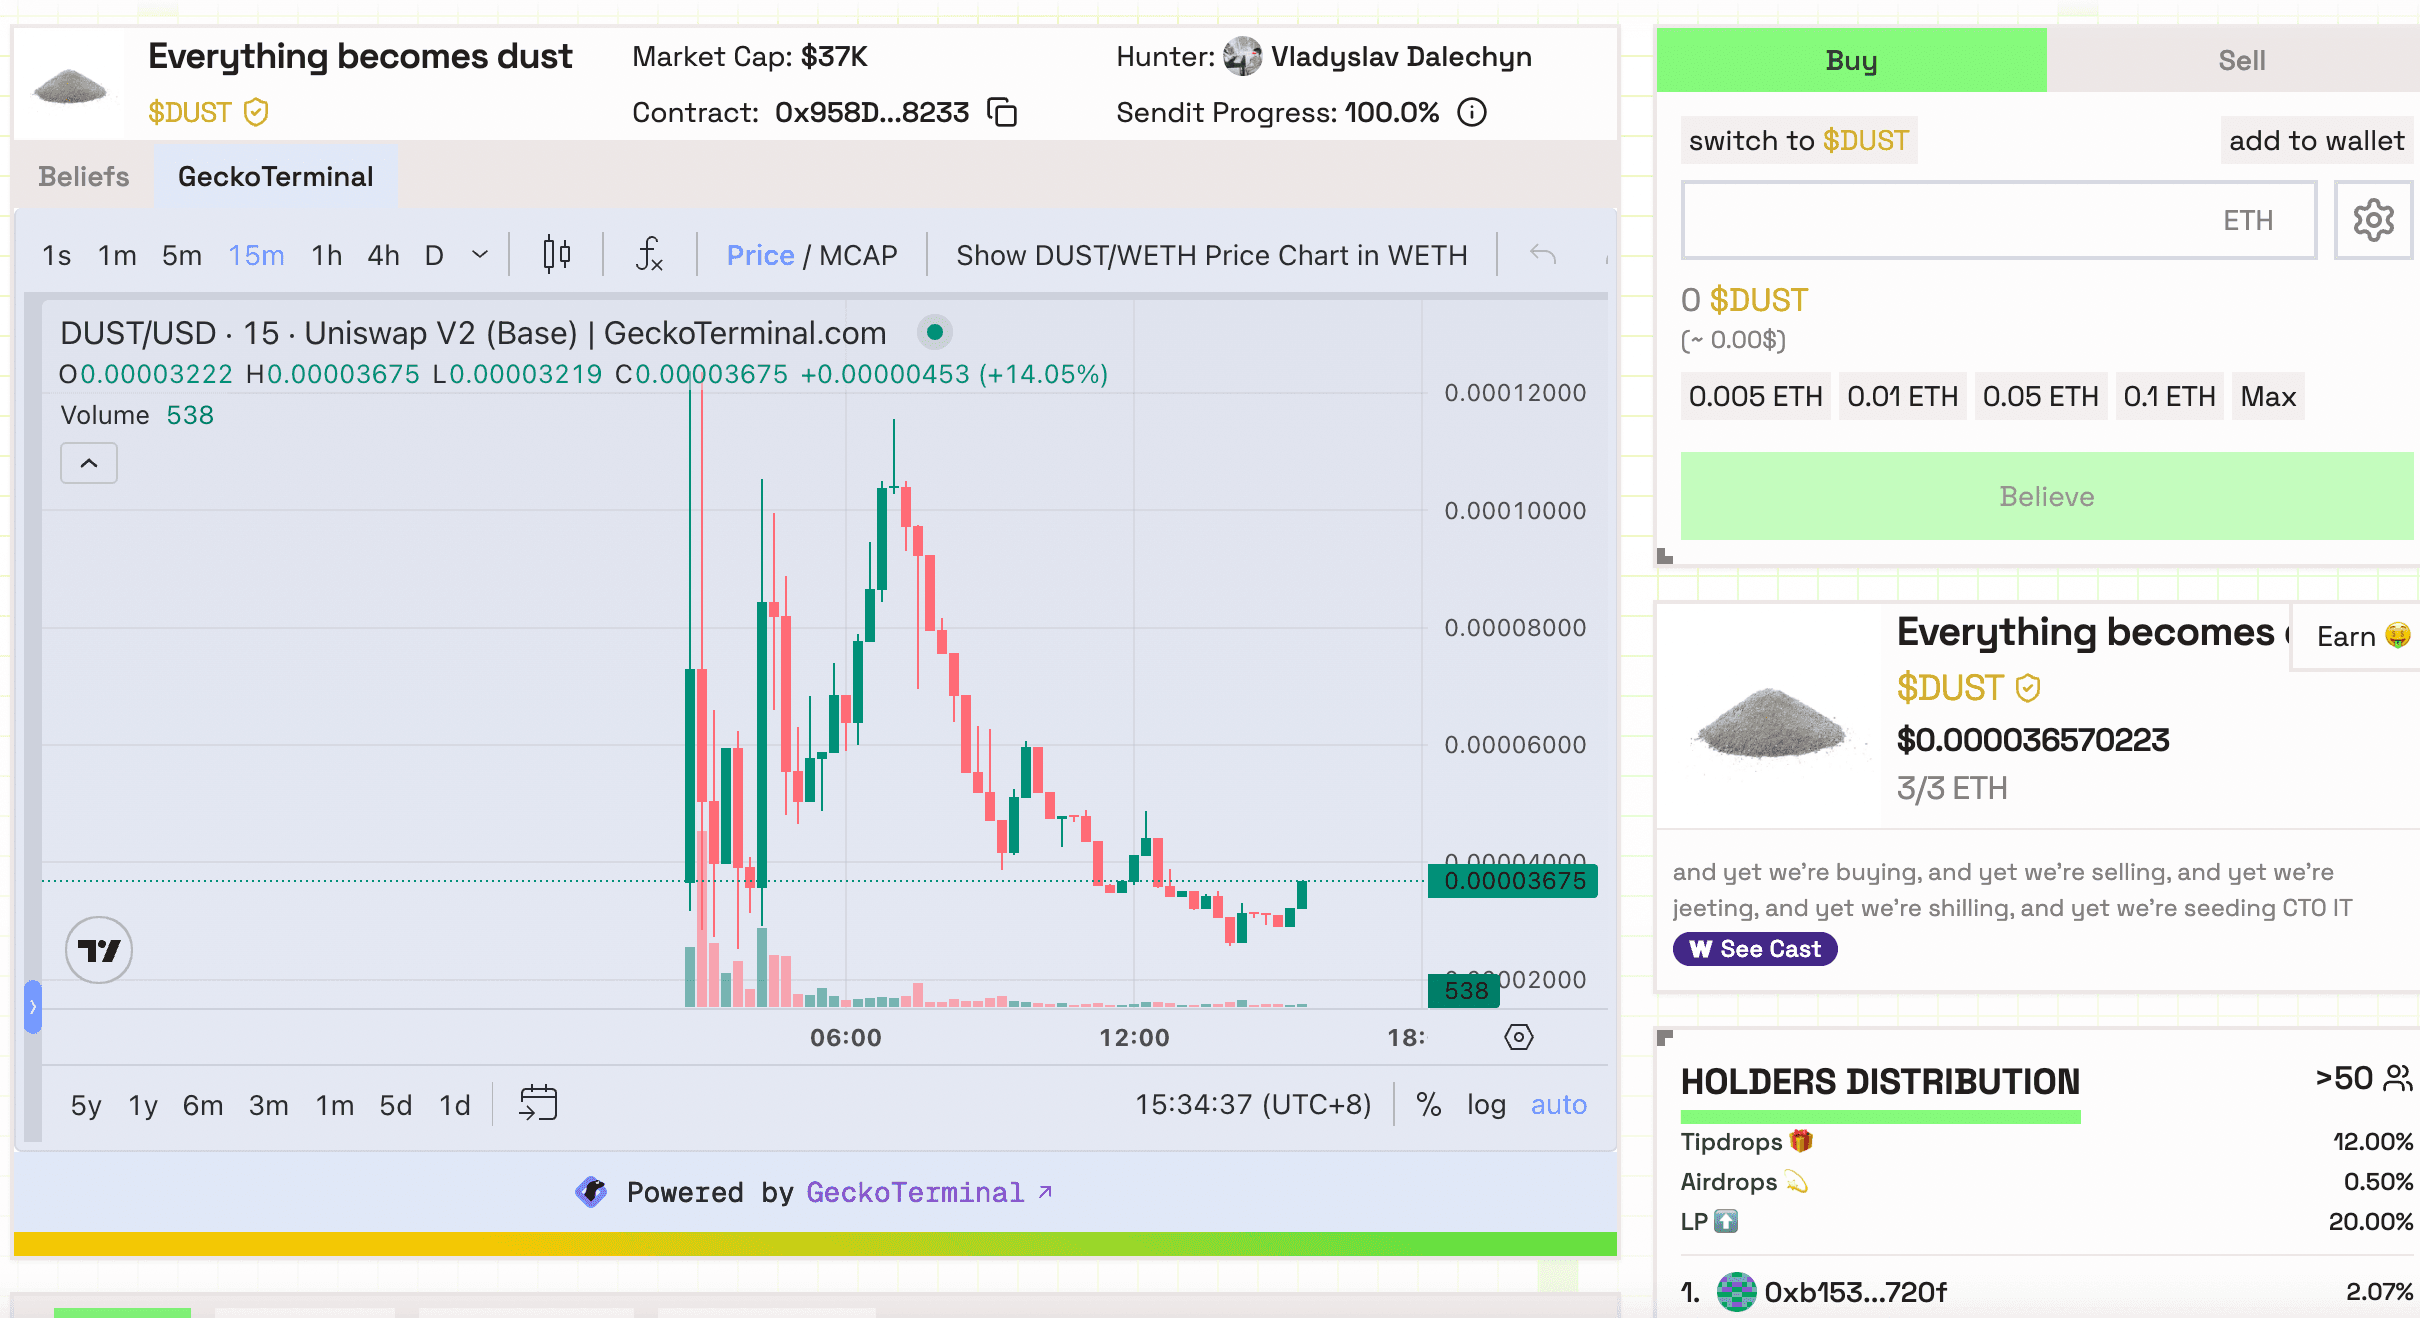Switch chart to Price view

[760, 255]
